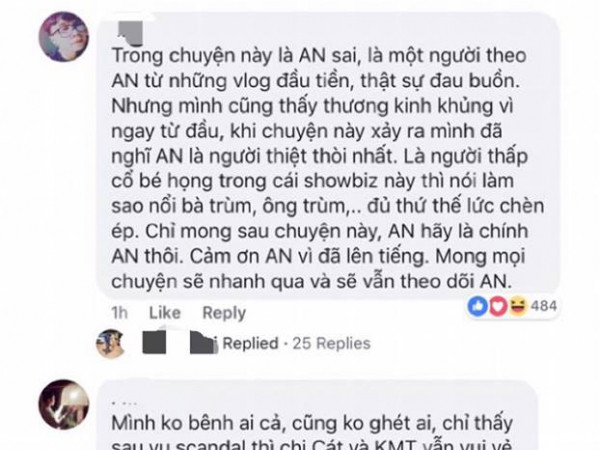Click the thumbs-up Like reaction icon
This screenshot has height=450, width=600.
click(478, 306)
